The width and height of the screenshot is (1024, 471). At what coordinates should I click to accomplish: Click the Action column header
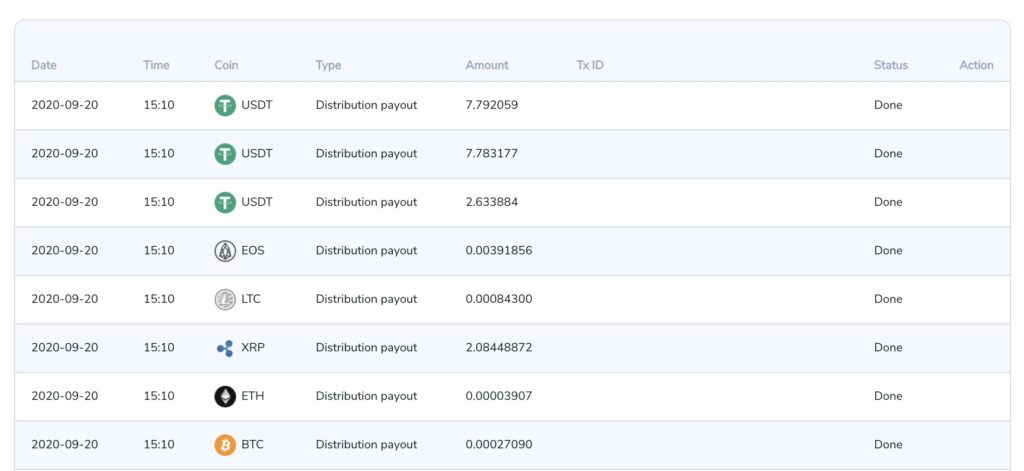click(976, 65)
